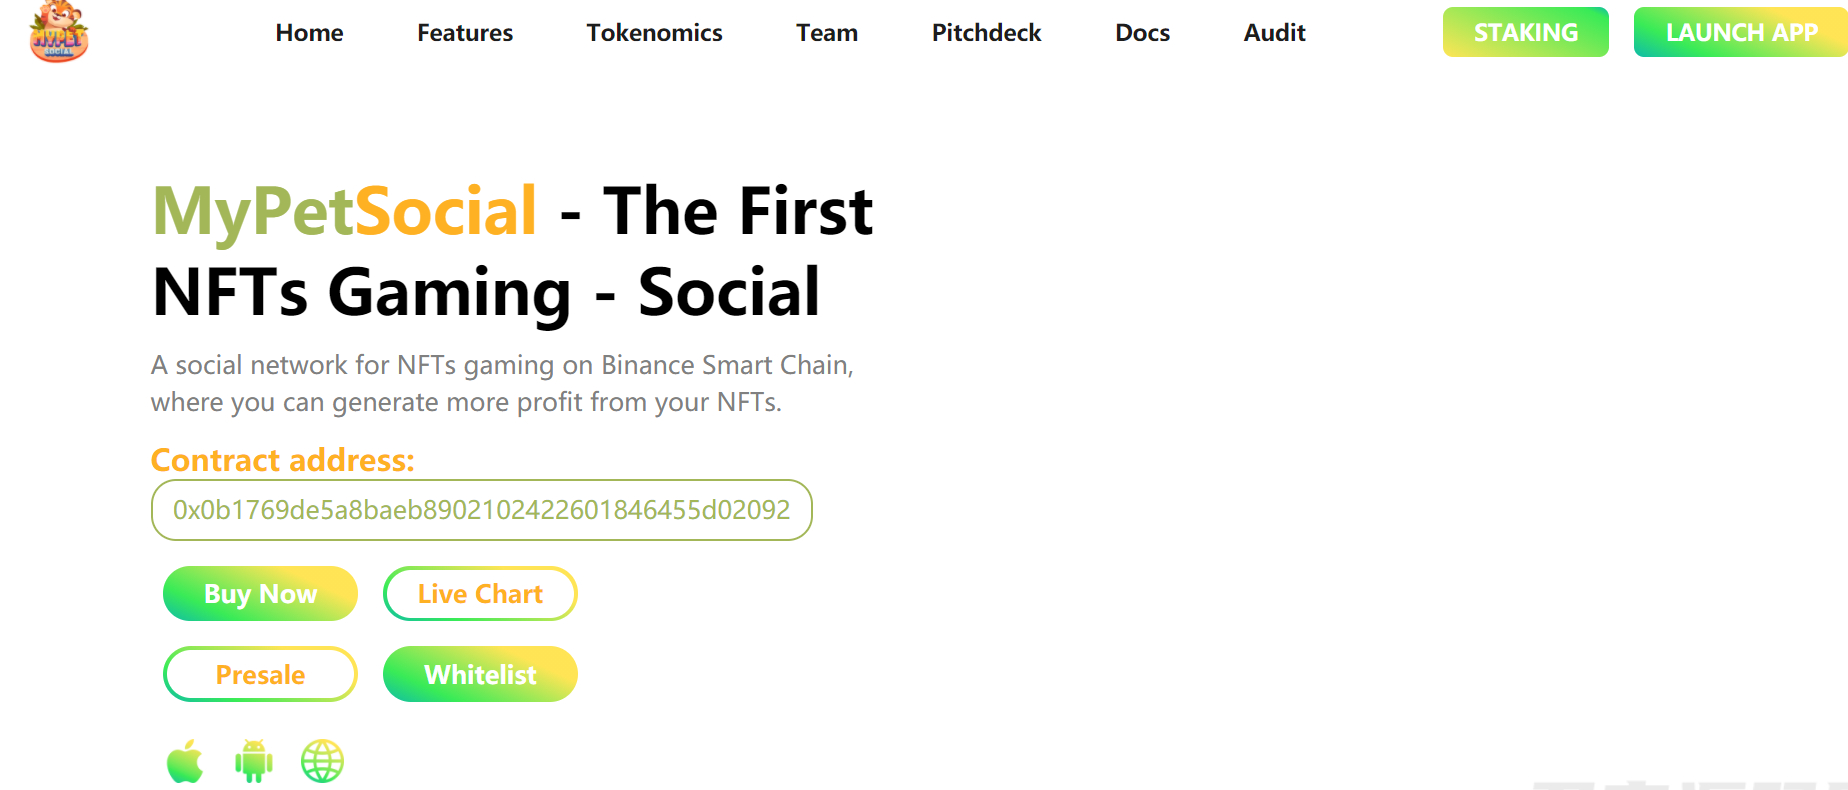This screenshot has width=1848, height=790.
Task: Open the Apple iOS app link icon
Action: (185, 762)
